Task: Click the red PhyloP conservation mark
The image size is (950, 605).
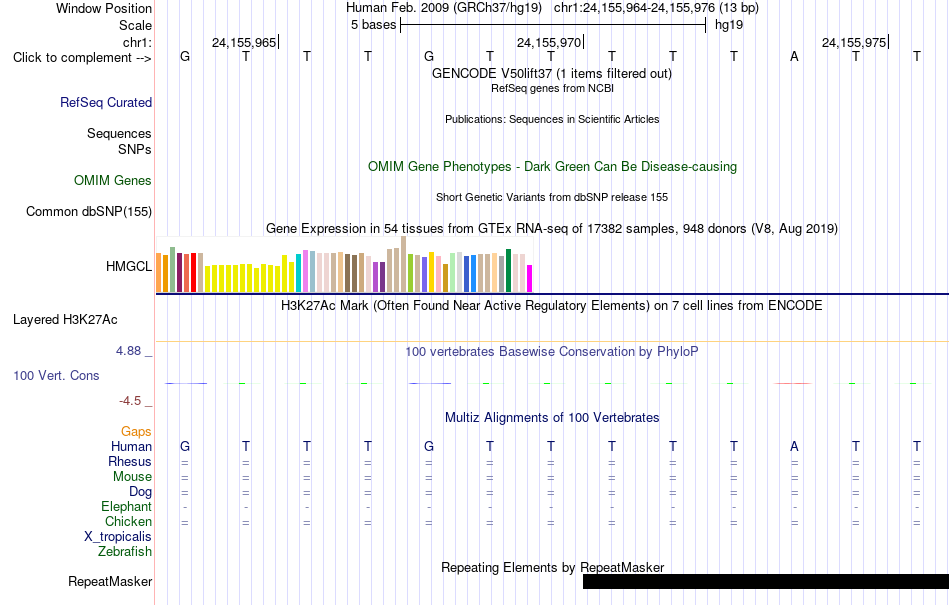Action: [793, 383]
